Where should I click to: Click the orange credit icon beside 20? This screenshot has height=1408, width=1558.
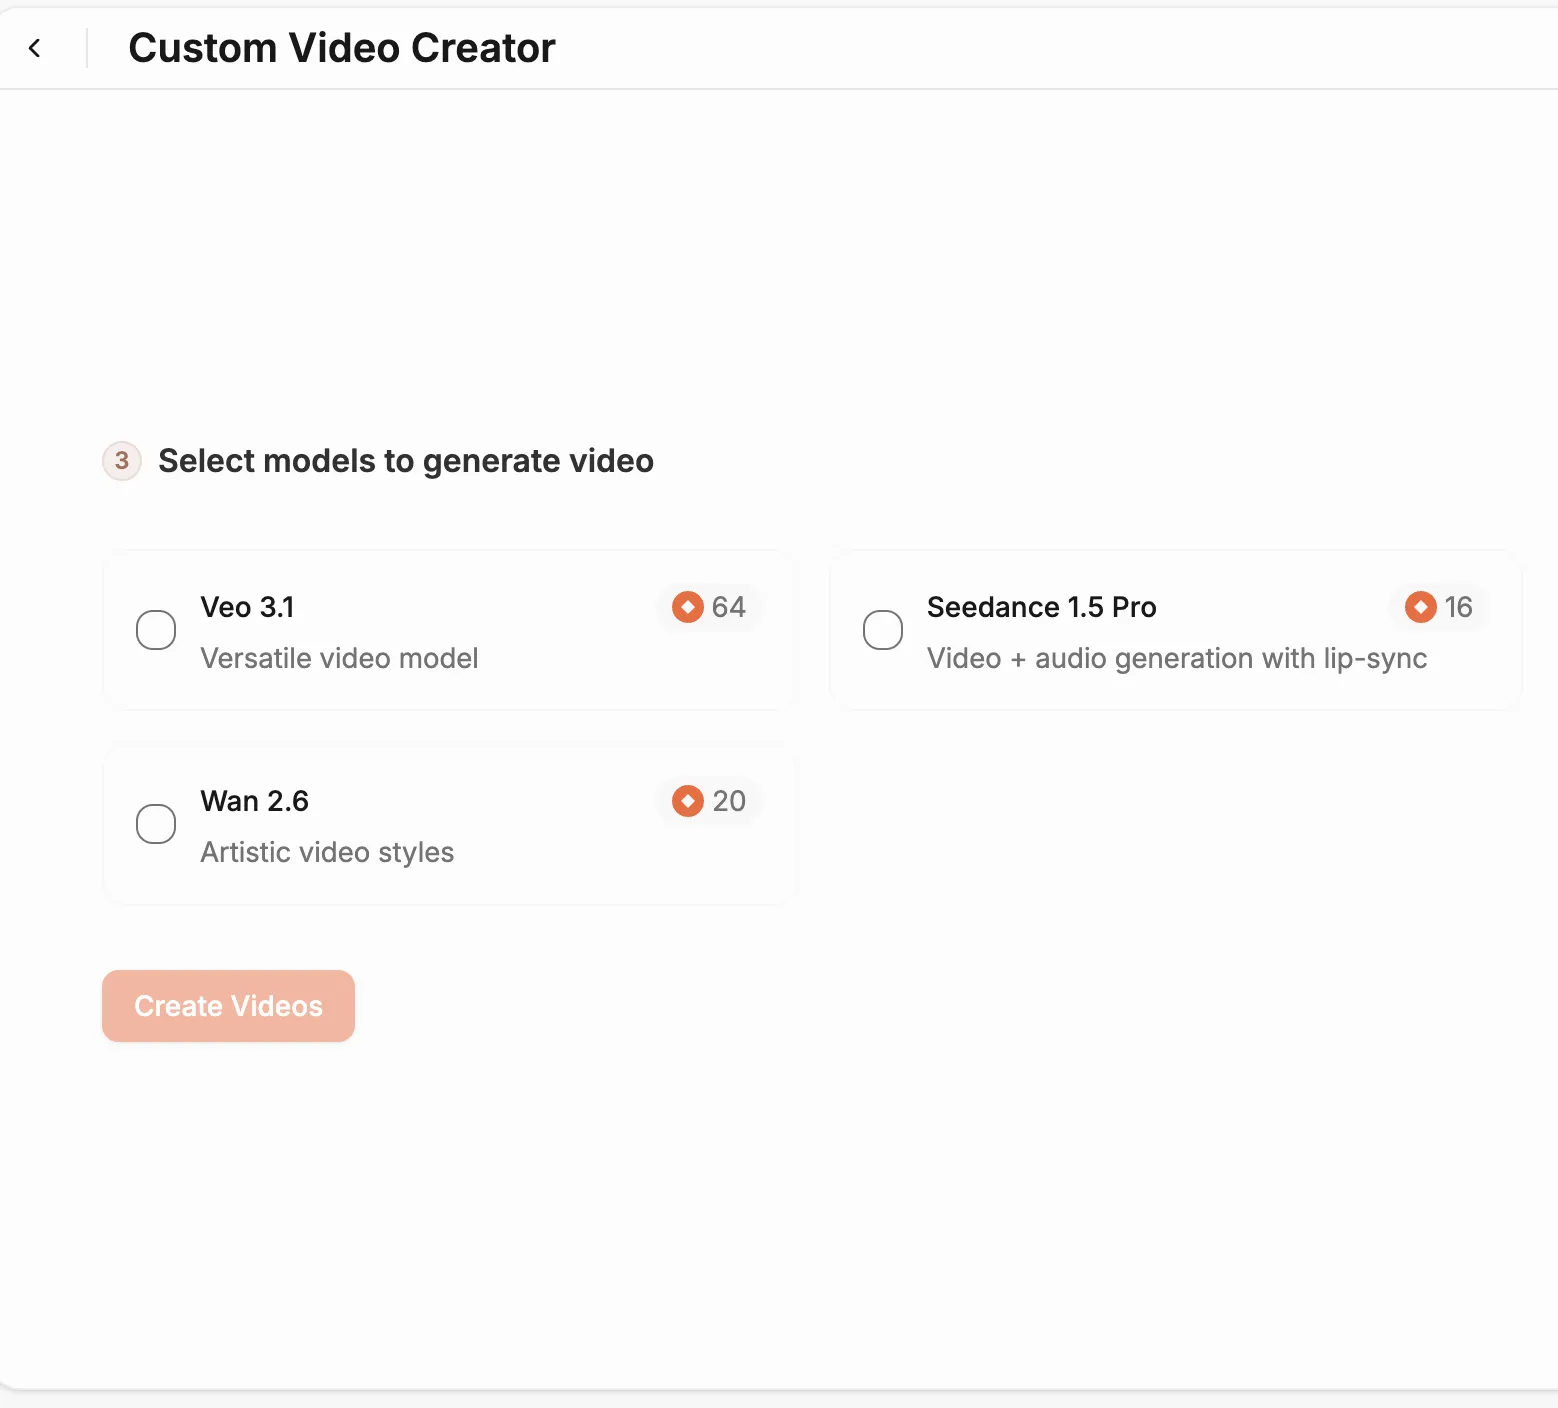point(688,801)
